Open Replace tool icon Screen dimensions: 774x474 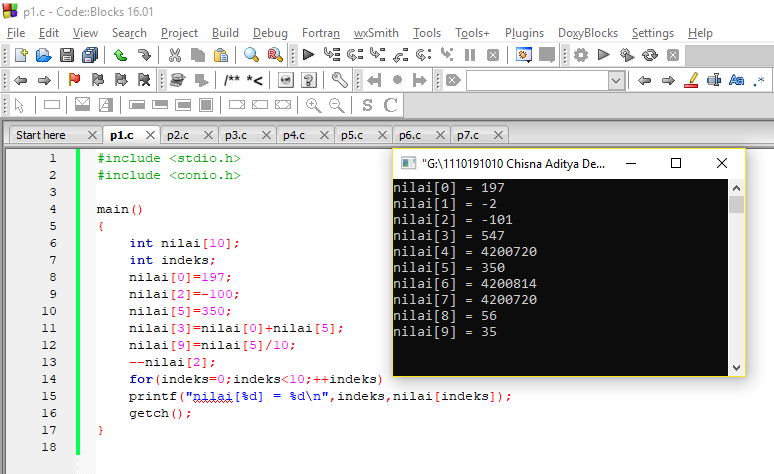(x=275, y=55)
